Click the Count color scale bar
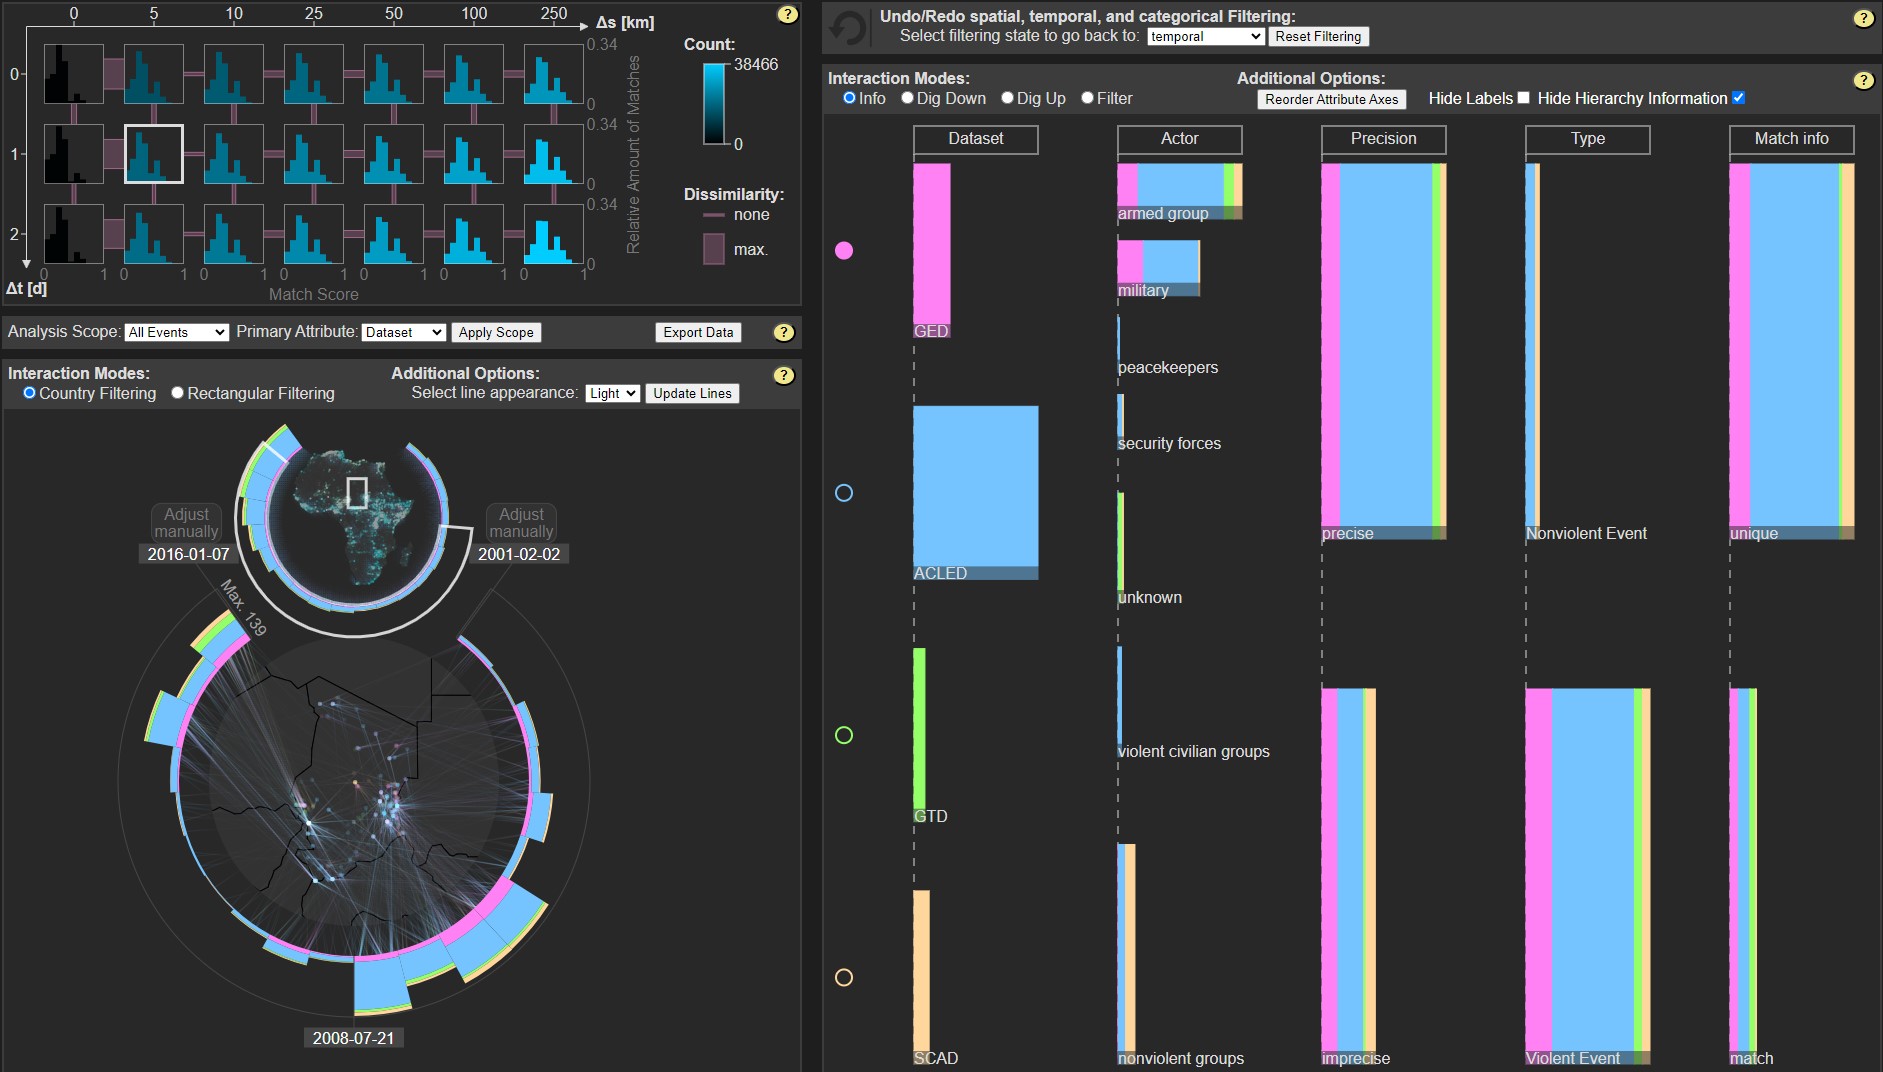This screenshot has height=1072, width=1883. [x=714, y=104]
